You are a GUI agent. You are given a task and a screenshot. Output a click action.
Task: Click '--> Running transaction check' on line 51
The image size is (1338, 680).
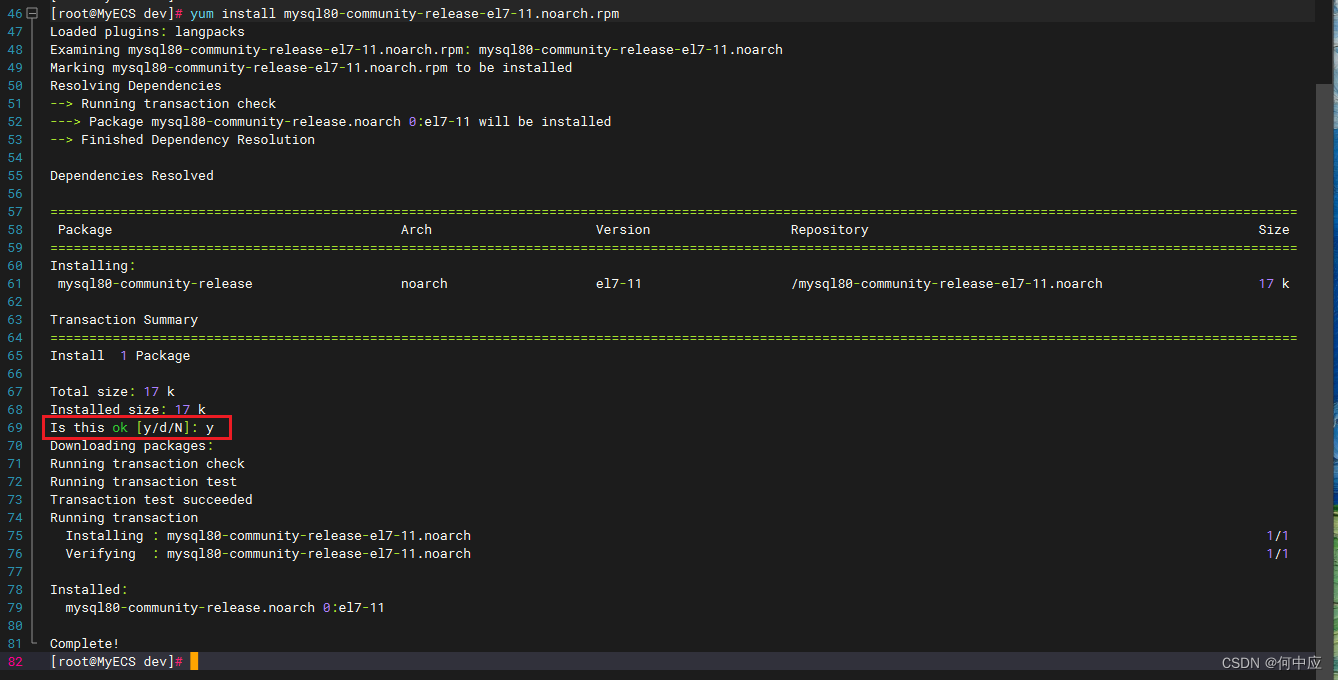pyautogui.click(x=163, y=104)
